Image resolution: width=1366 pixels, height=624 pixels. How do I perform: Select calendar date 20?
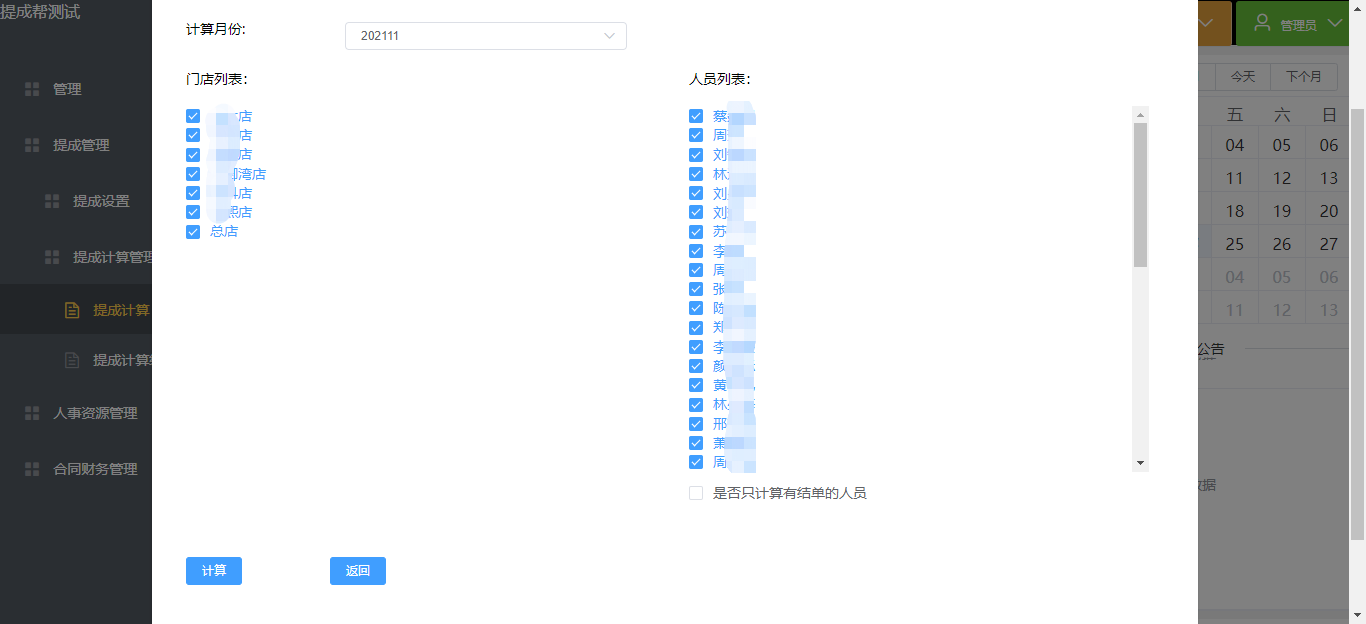pyautogui.click(x=1329, y=211)
